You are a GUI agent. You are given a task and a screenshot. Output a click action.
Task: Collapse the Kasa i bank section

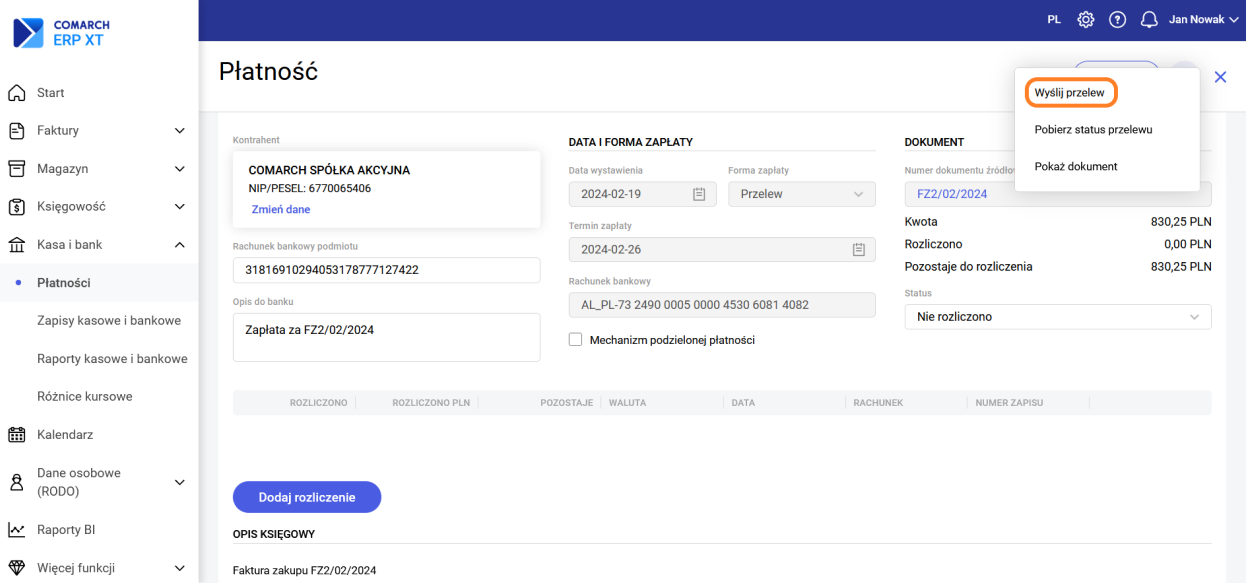(179, 245)
